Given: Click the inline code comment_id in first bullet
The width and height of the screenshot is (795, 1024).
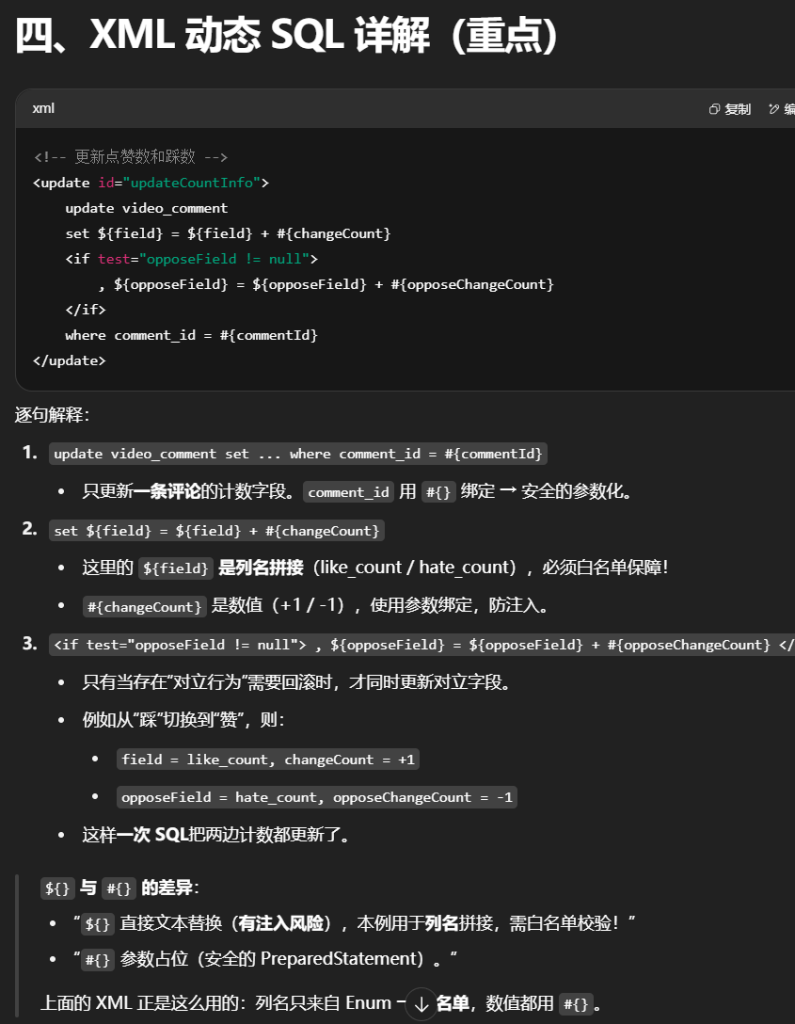Looking at the screenshot, I should [x=349, y=492].
